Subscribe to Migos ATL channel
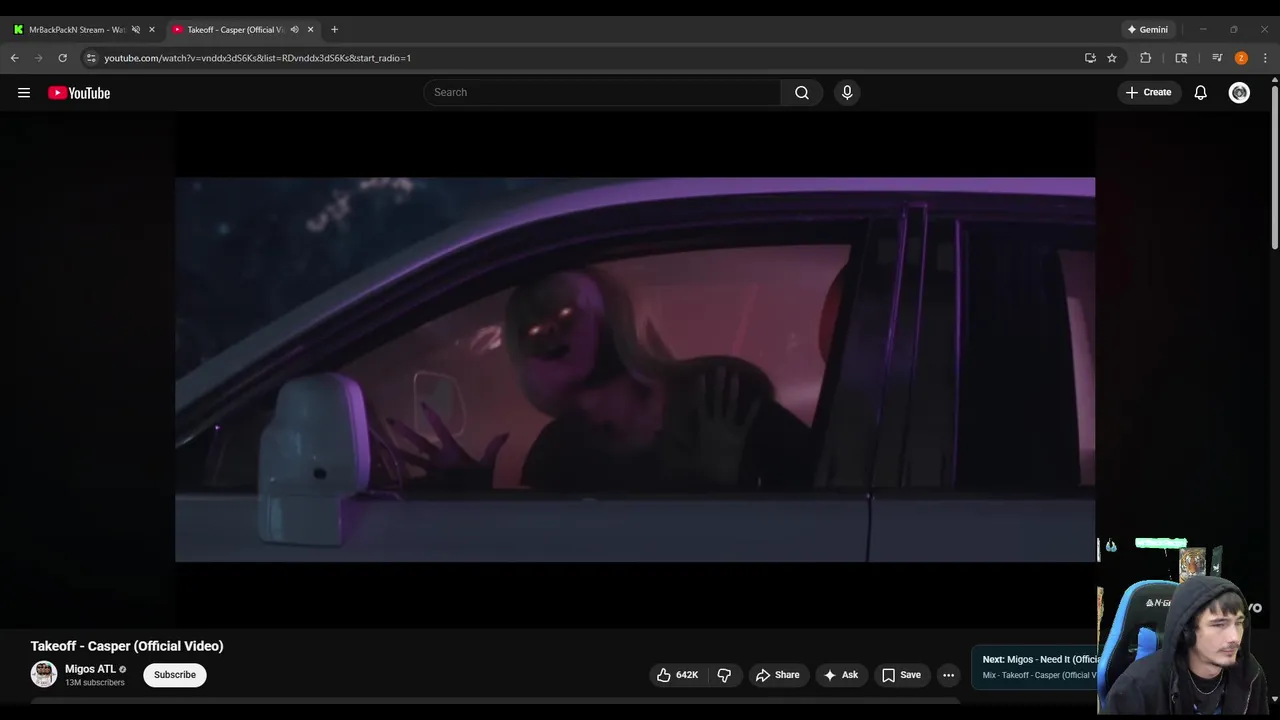Screen dimensions: 1280x720 click(x=175, y=675)
